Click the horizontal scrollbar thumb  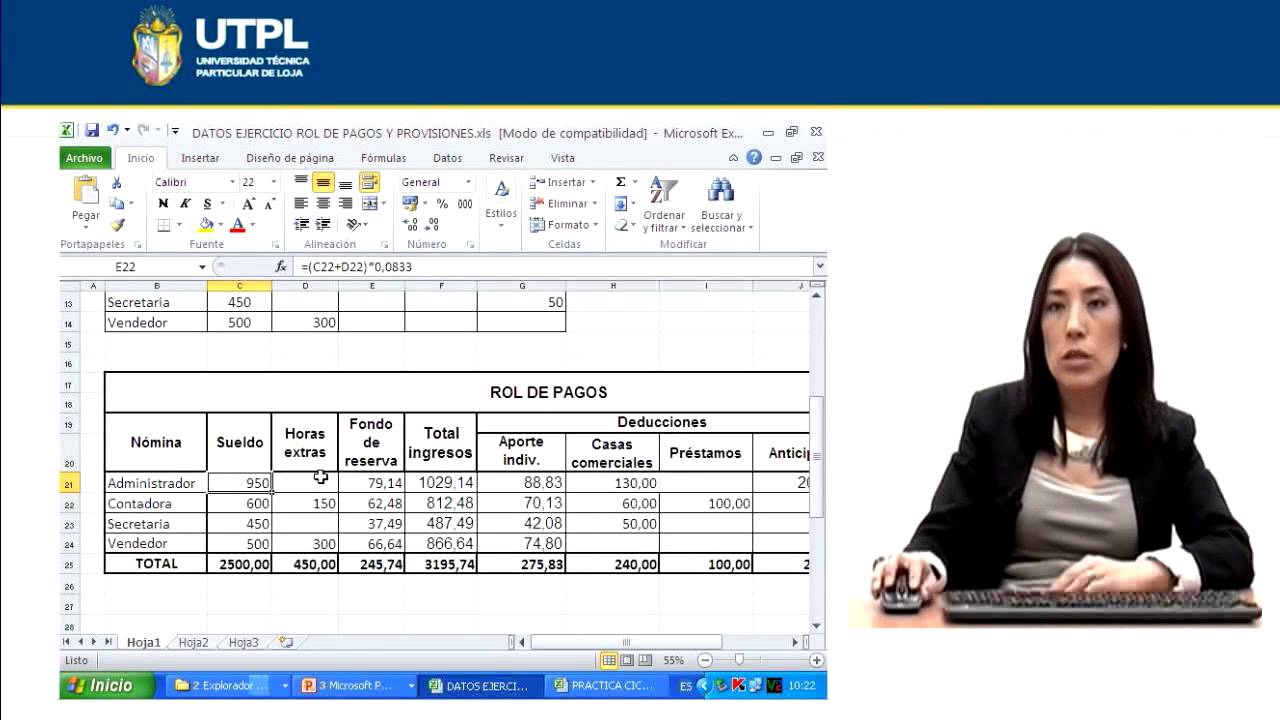point(626,642)
